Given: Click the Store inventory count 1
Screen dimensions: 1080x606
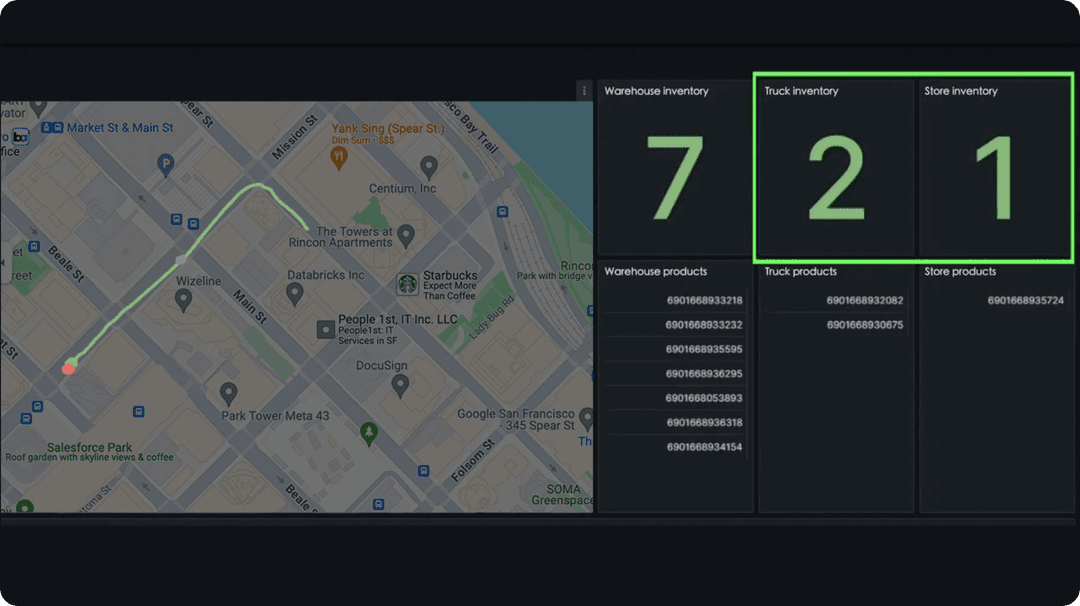Looking at the screenshot, I should pyautogui.click(x=996, y=179).
